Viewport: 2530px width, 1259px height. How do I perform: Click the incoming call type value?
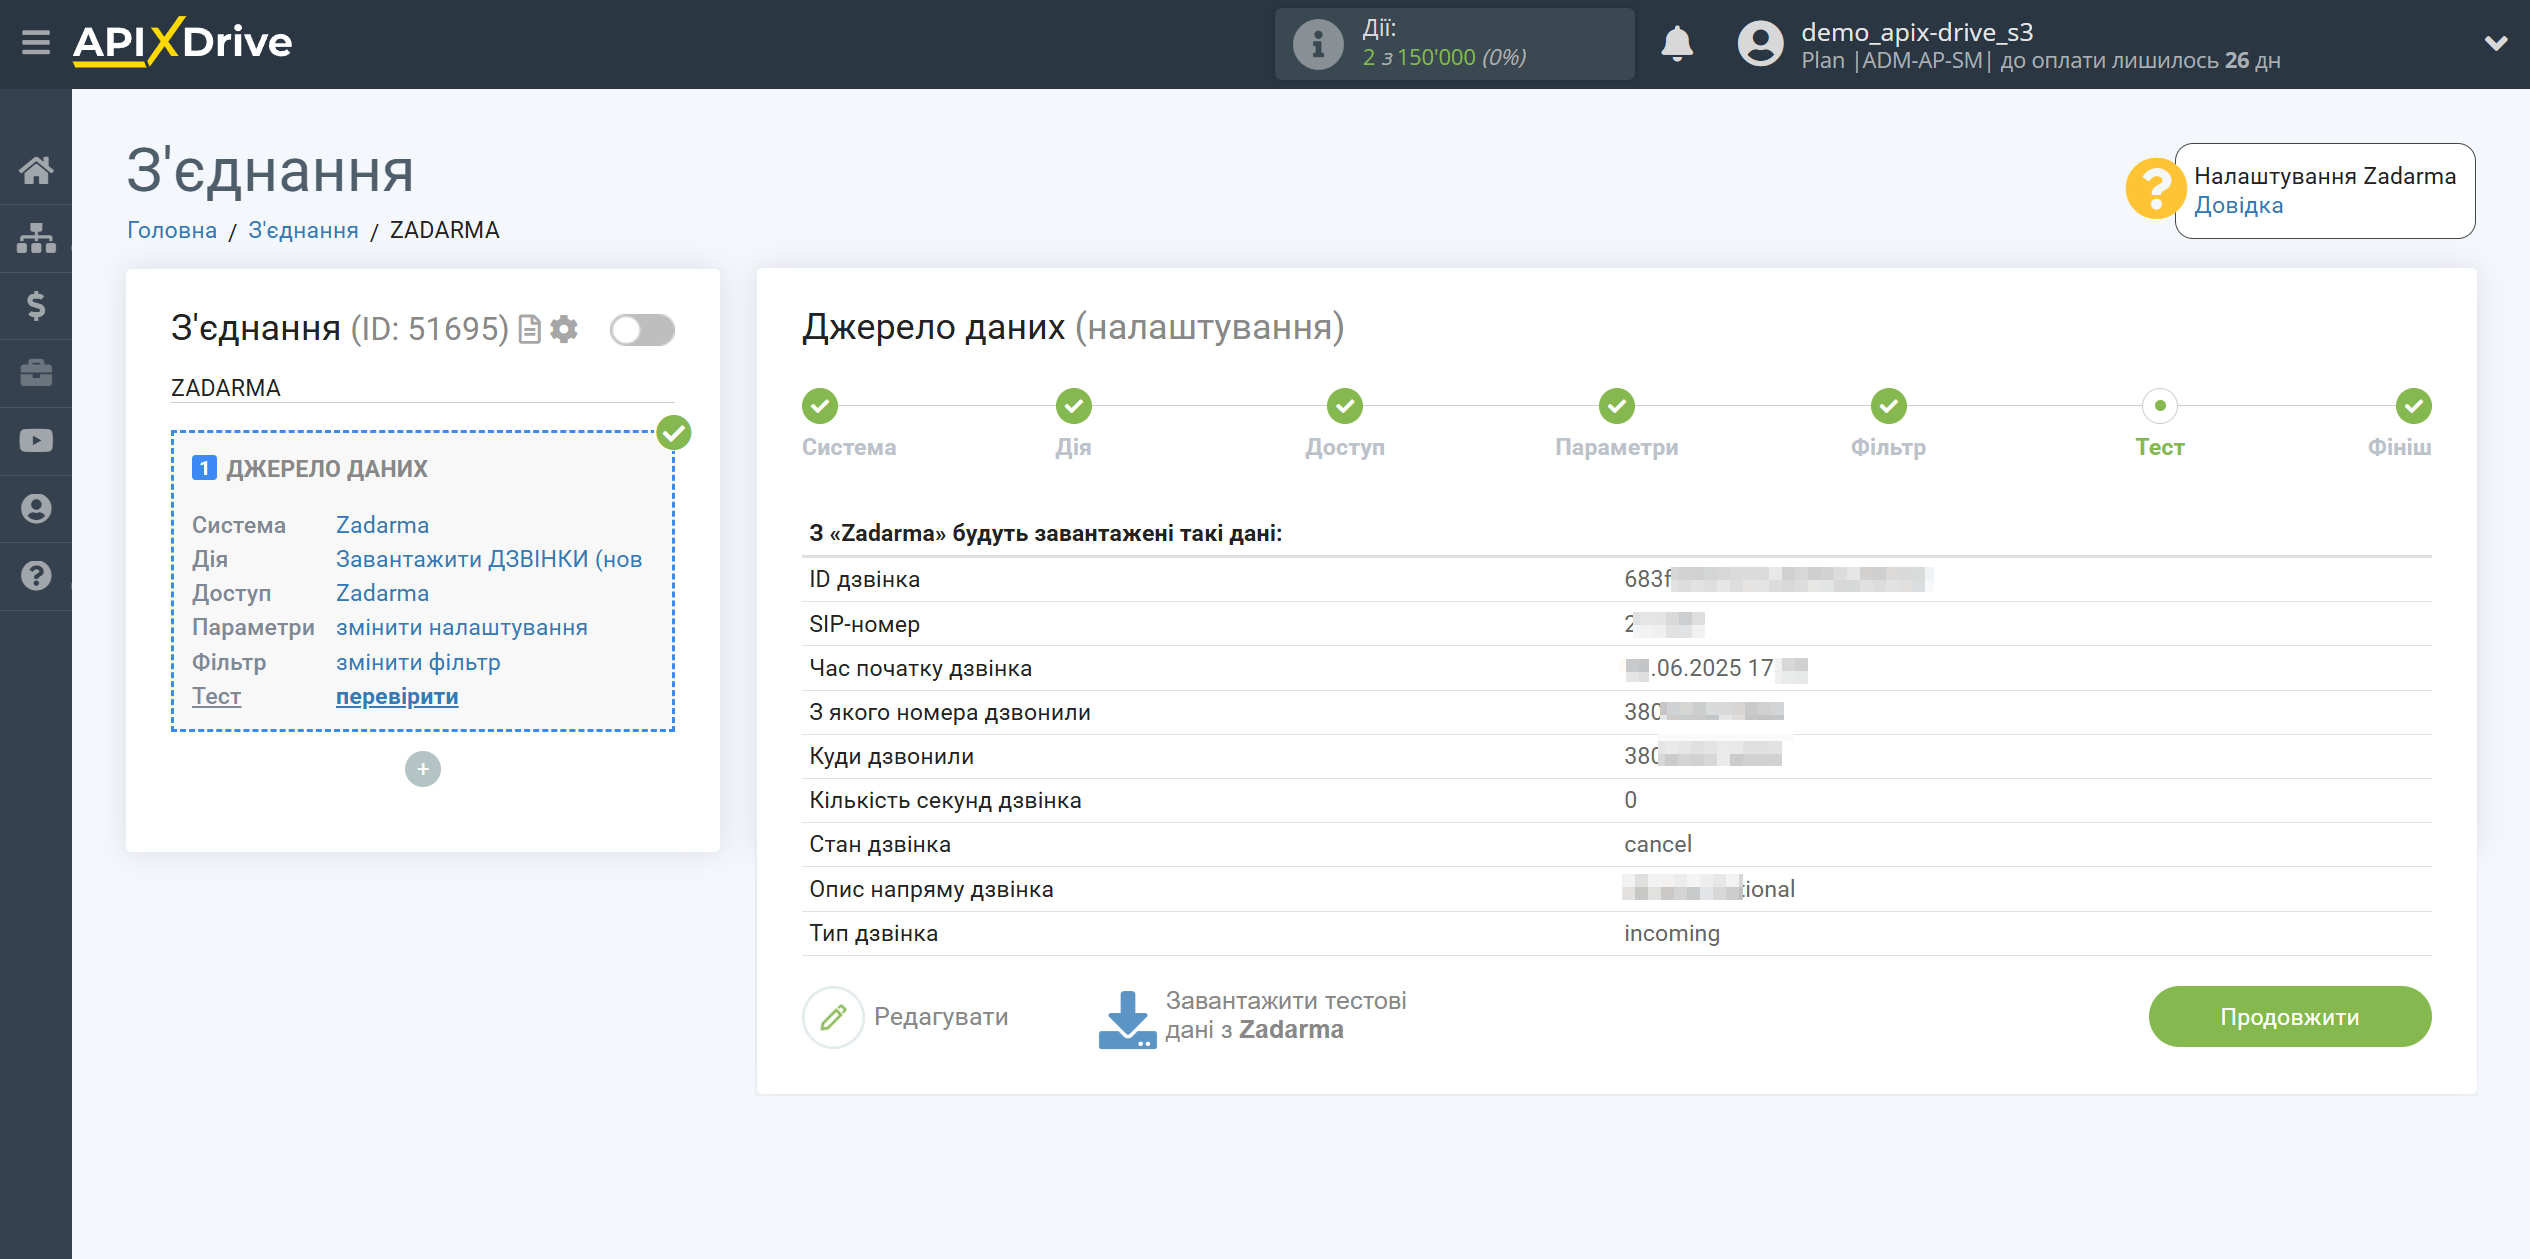1672,933
